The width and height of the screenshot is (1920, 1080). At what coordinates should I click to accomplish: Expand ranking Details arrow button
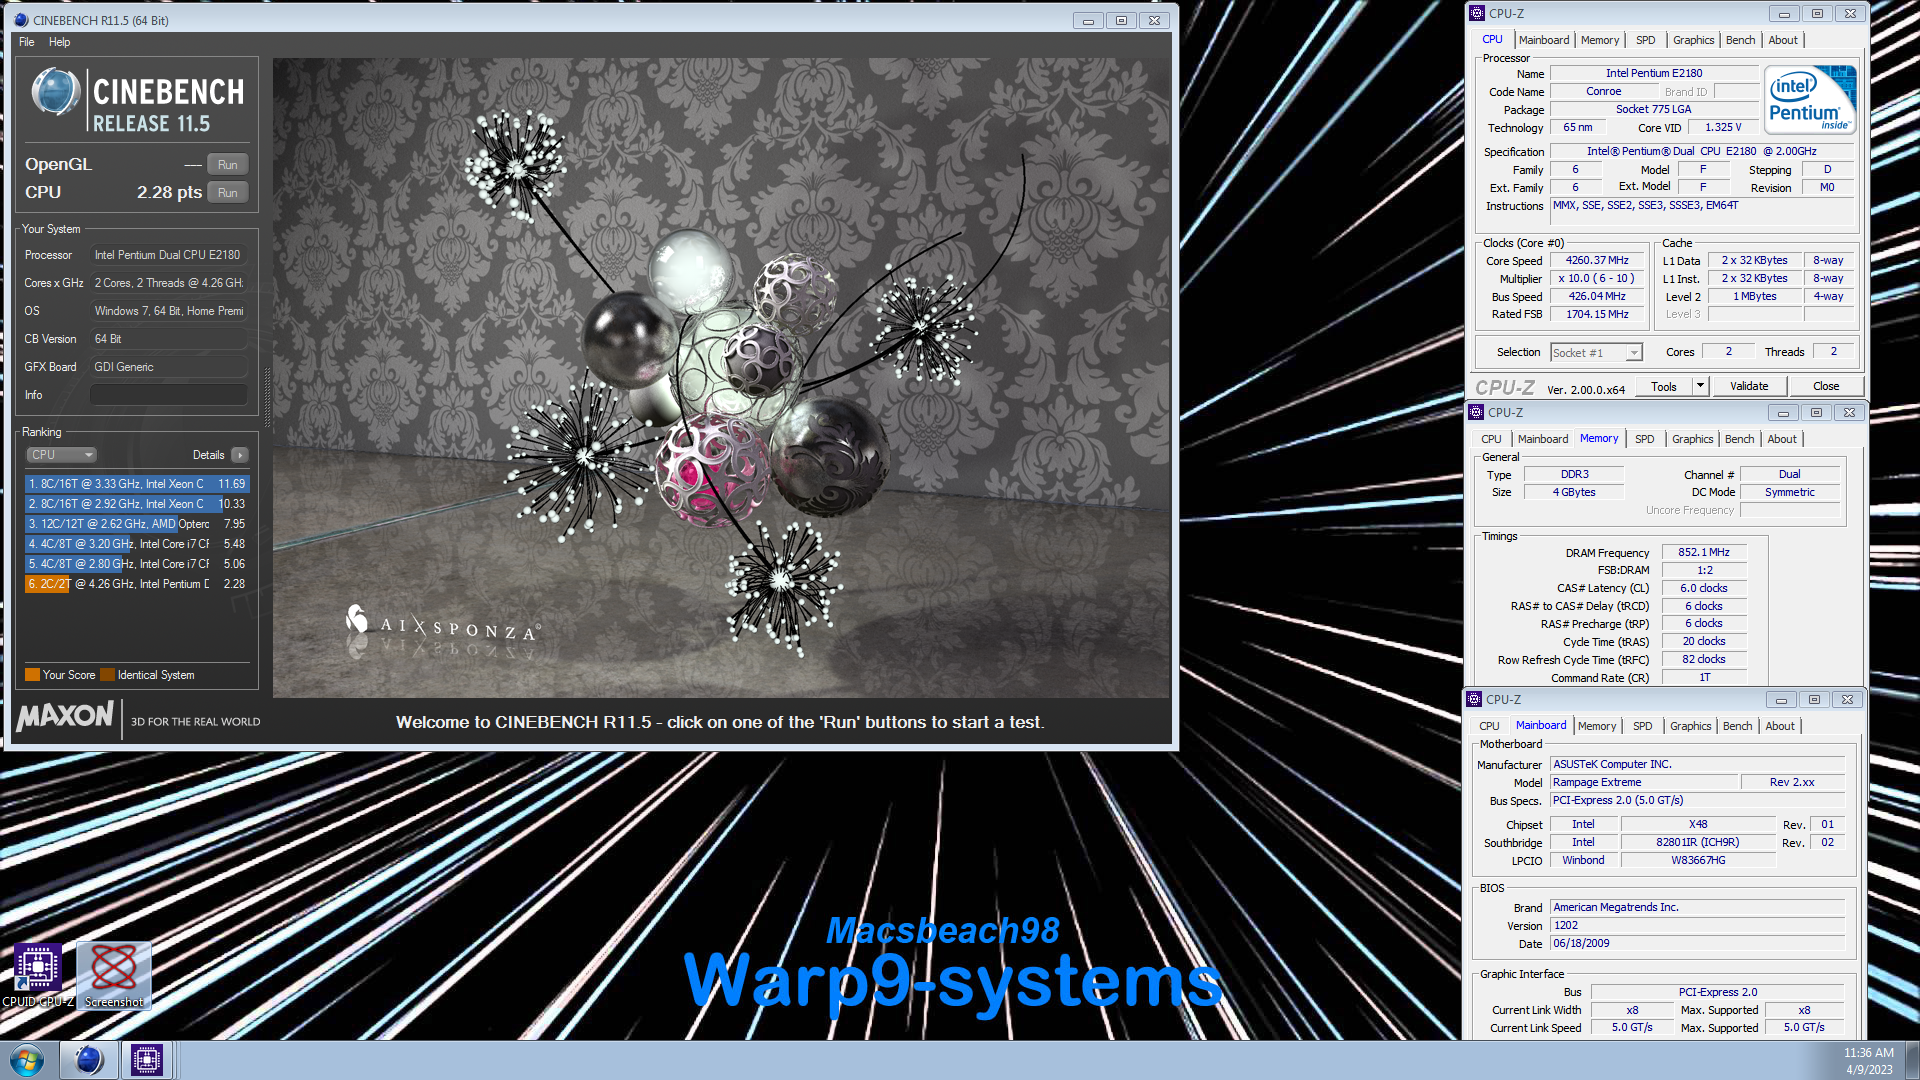[240, 455]
